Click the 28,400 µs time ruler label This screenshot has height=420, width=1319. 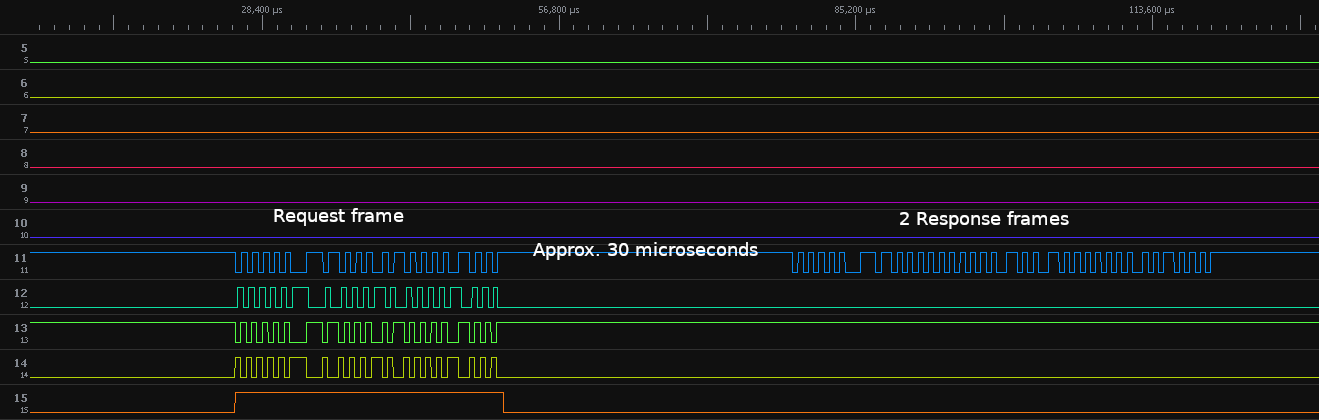[x=262, y=10]
